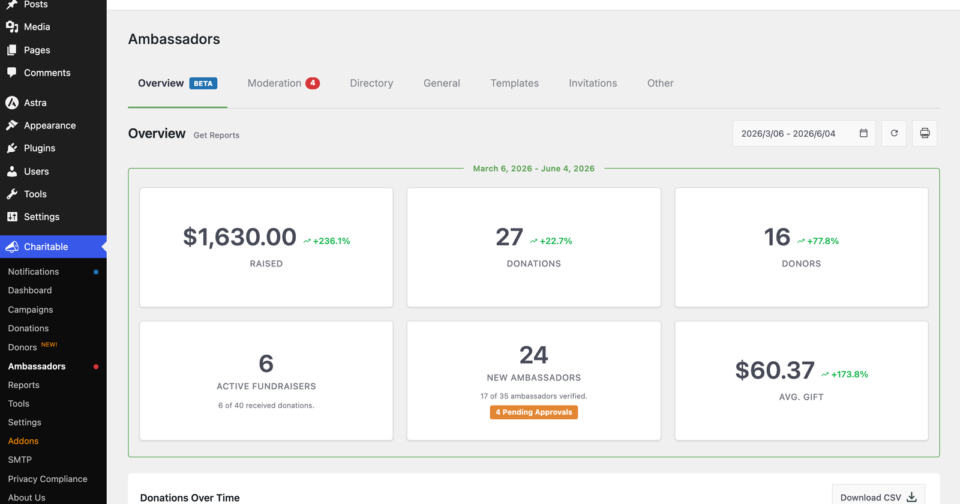Click the Get Reports link

(x=216, y=135)
